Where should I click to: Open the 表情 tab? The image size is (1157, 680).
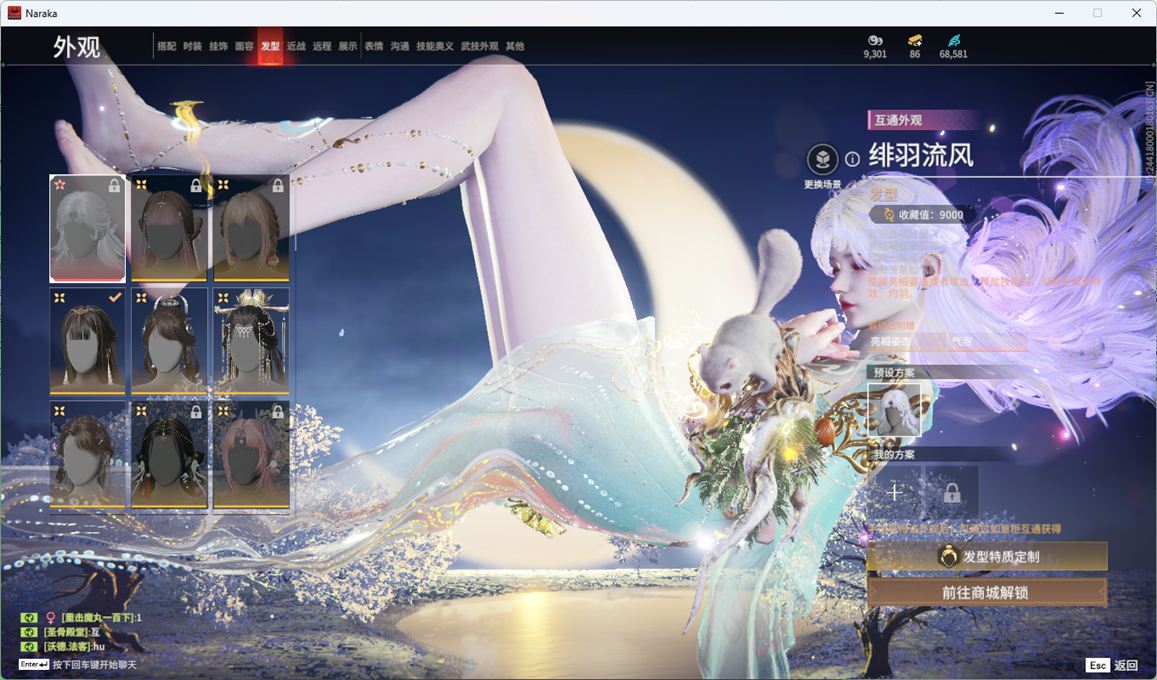pos(374,46)
